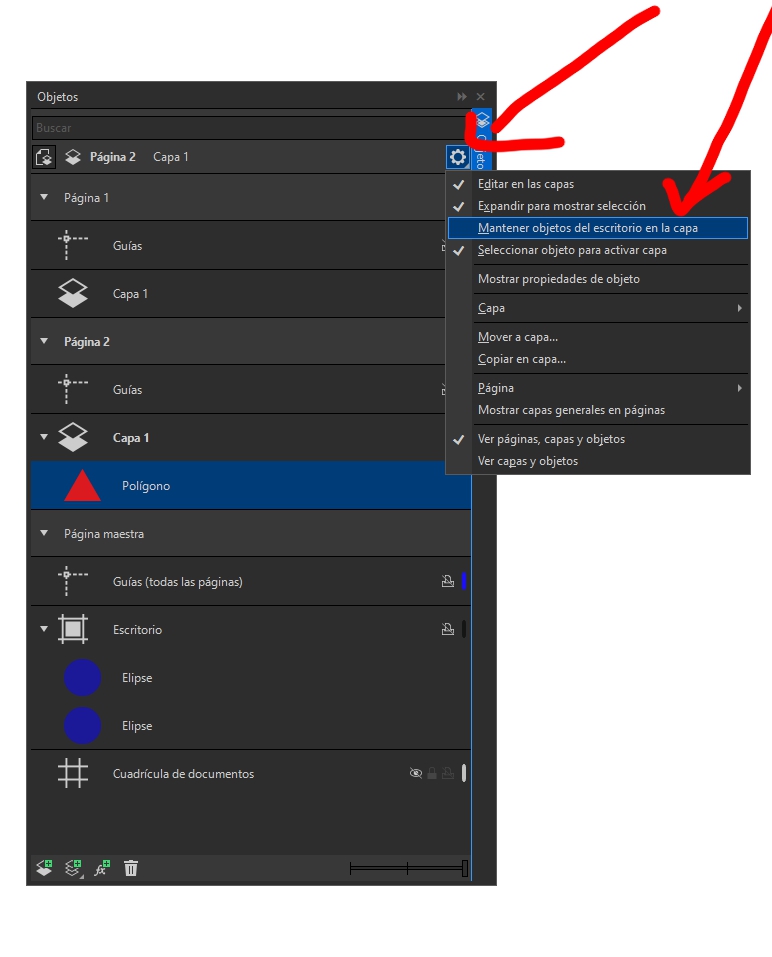This screenshot has height=957, width=772.
Task: Uncheck Editar en las capas option
Action: 525,184
